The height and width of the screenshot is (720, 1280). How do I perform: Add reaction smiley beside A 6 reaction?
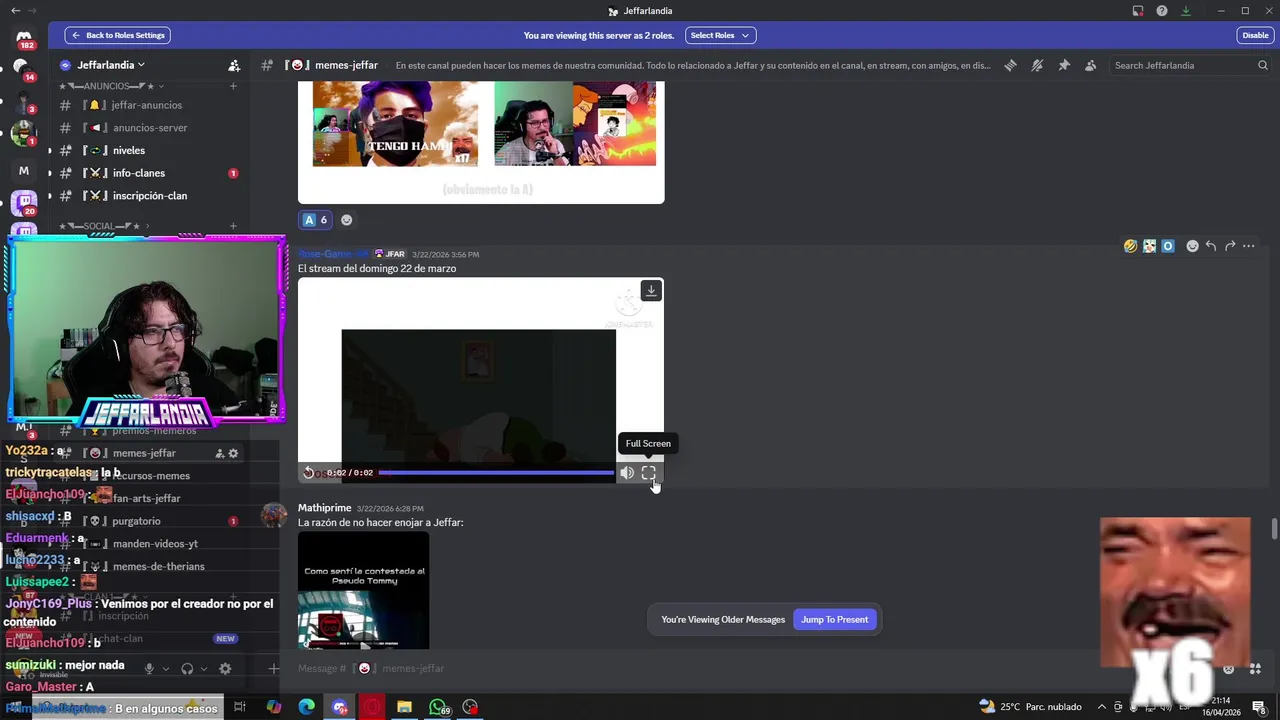click(x=346, y=220)
